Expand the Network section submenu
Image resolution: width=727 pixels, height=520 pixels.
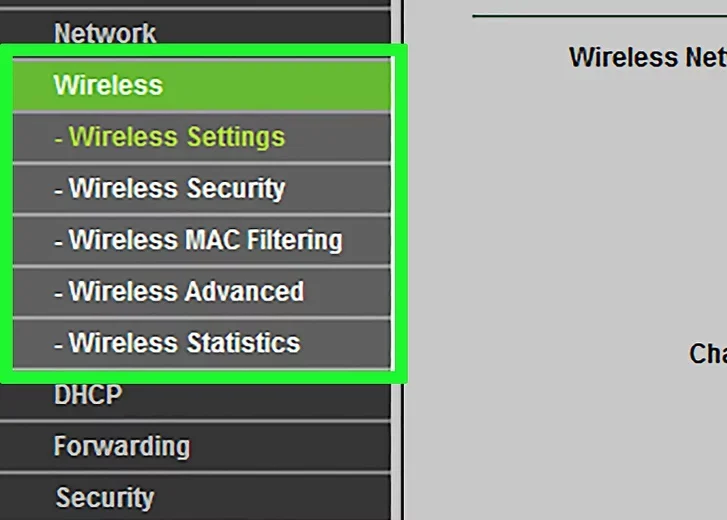coord(195,29)
